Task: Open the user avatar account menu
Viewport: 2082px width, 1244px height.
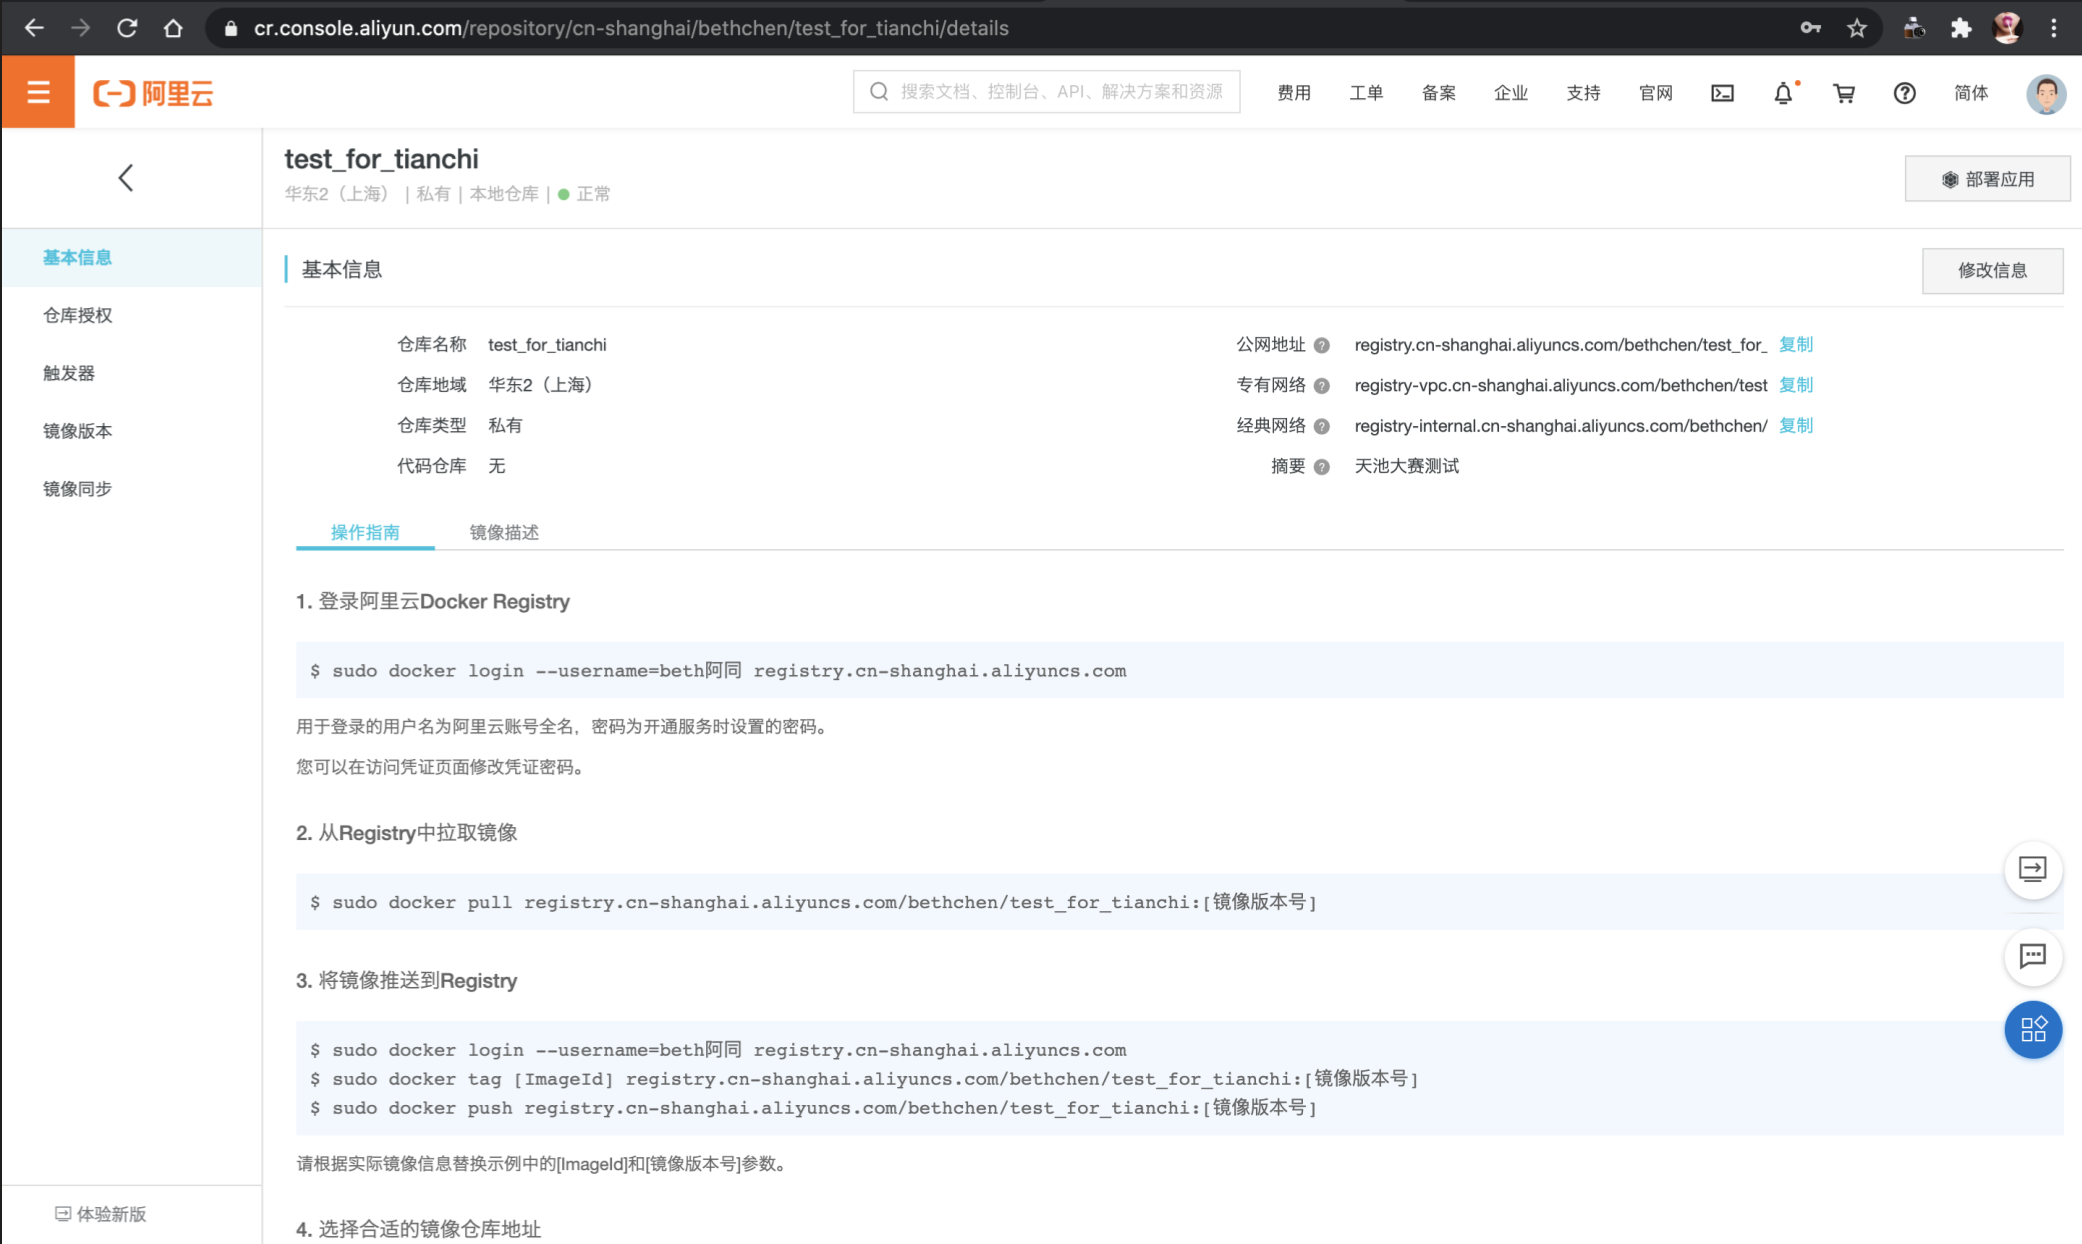Action: 2045,93
